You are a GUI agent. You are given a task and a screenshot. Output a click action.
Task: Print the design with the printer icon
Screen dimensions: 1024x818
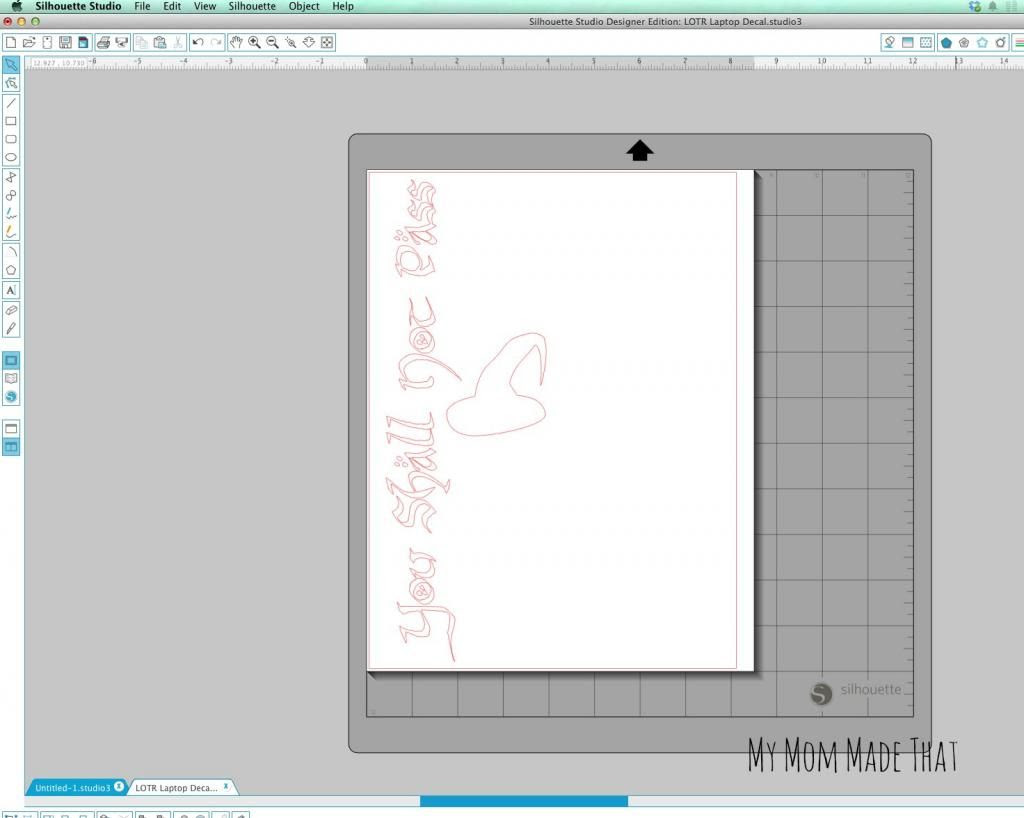pos(103,42)
